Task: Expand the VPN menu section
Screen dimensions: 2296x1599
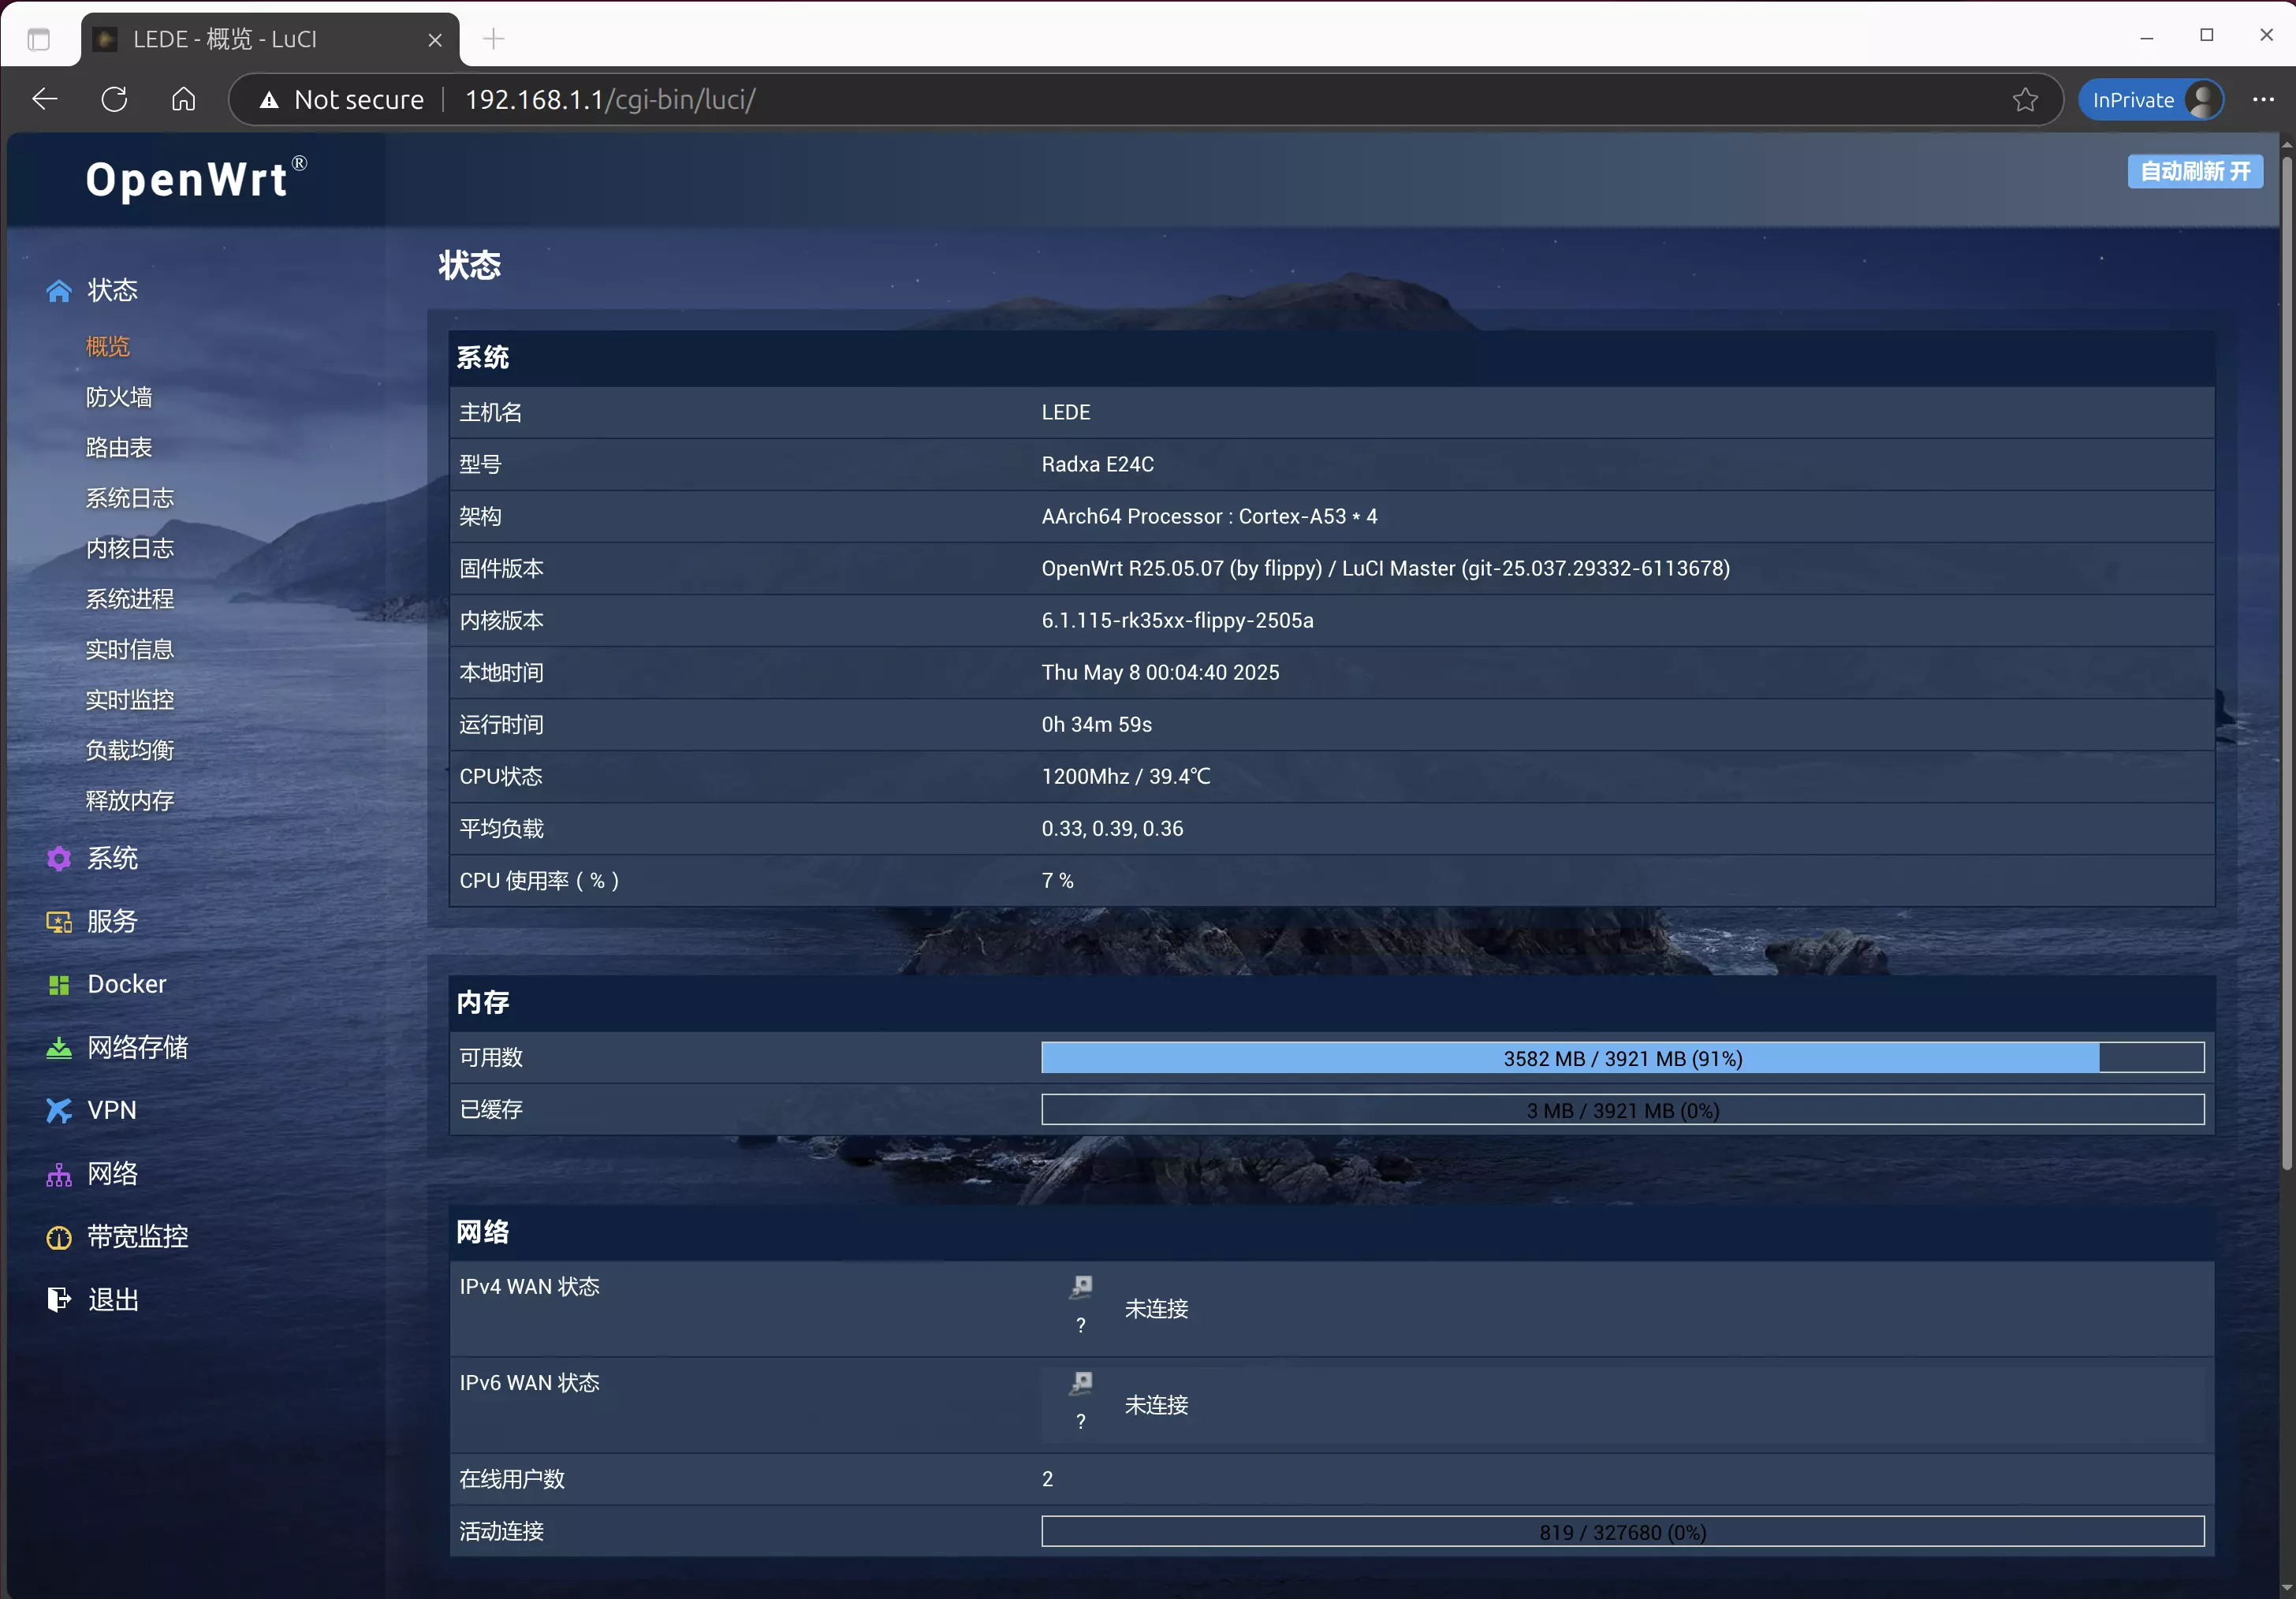Action: pos(112,1111)
